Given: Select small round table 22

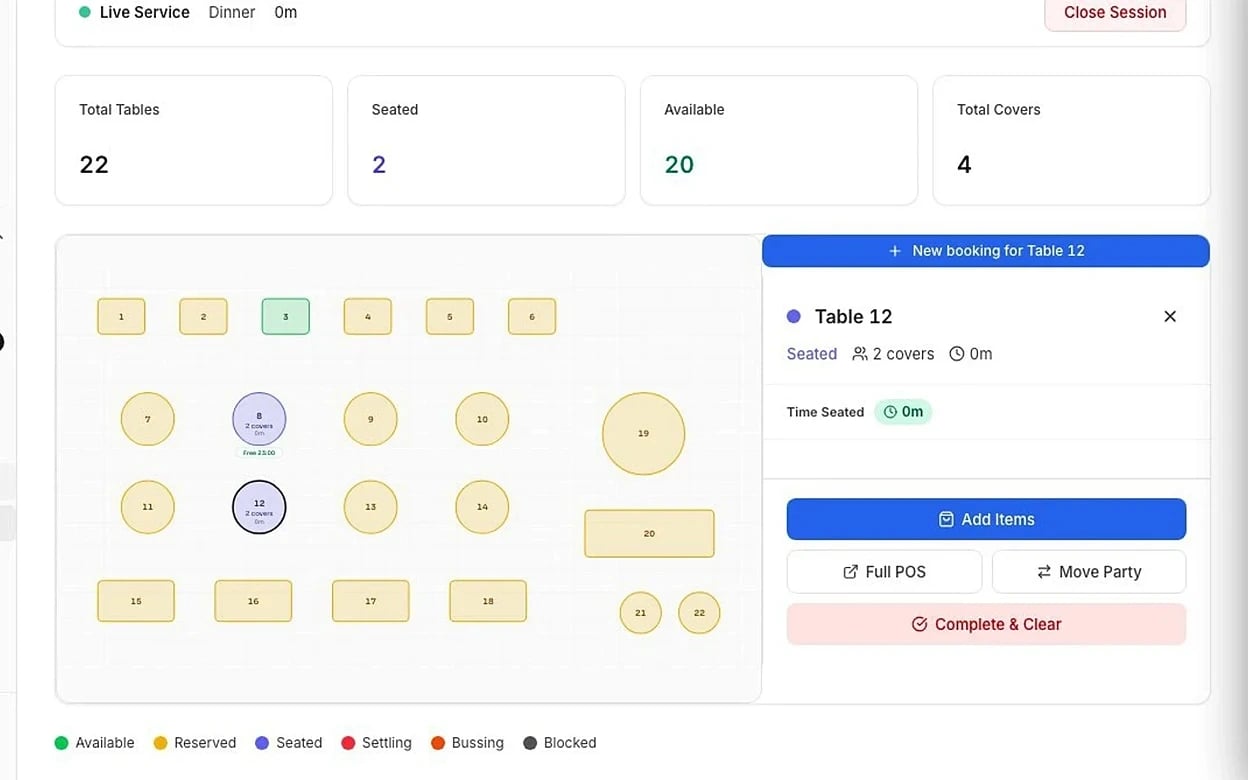Looking at the screenshot, I should (699, 613).
